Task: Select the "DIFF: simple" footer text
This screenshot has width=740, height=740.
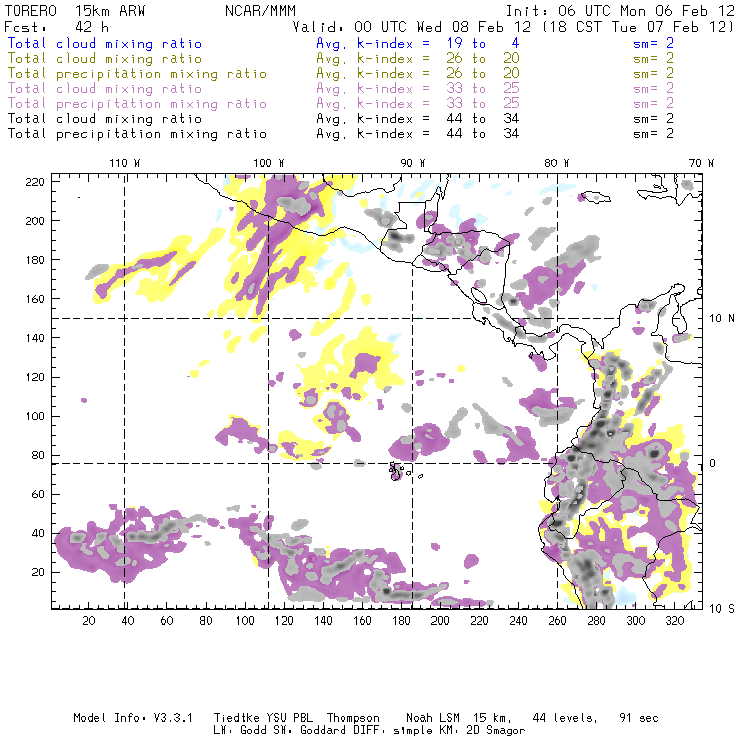Action: click(x=395, y=731)
